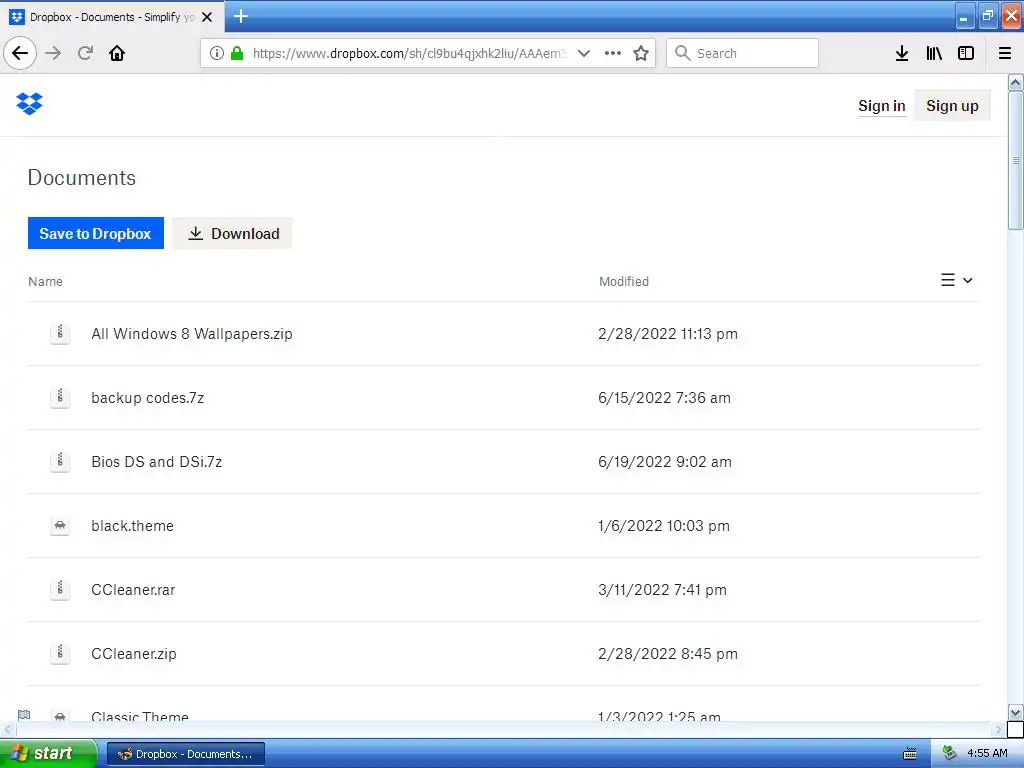Open the page actions three-dot menu
The height and width of the screenshot is (768, 1024).
(x=613, y=53)
